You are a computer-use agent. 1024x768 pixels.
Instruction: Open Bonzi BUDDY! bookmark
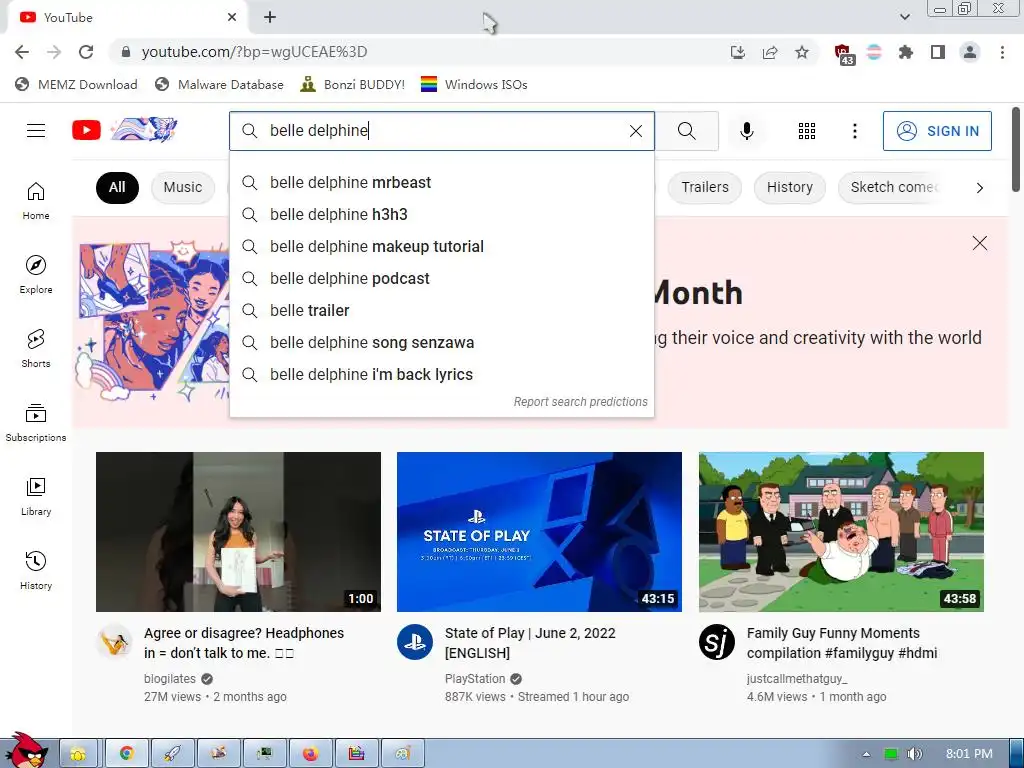coord(353,84)
